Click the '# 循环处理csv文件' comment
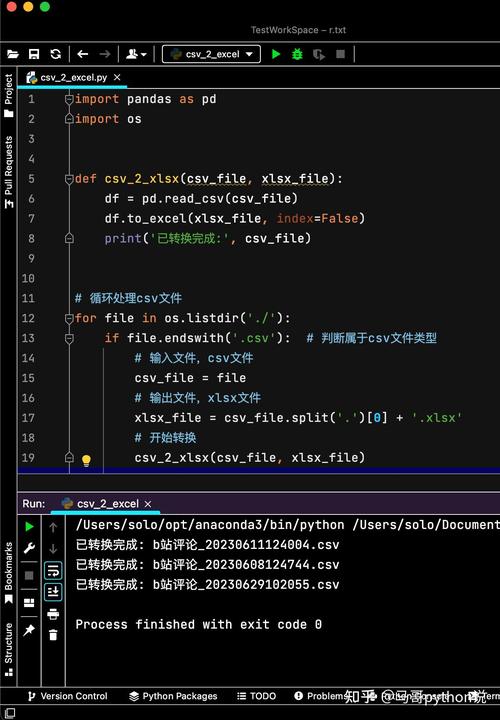 pyautogui.click(x=129, y=298)
